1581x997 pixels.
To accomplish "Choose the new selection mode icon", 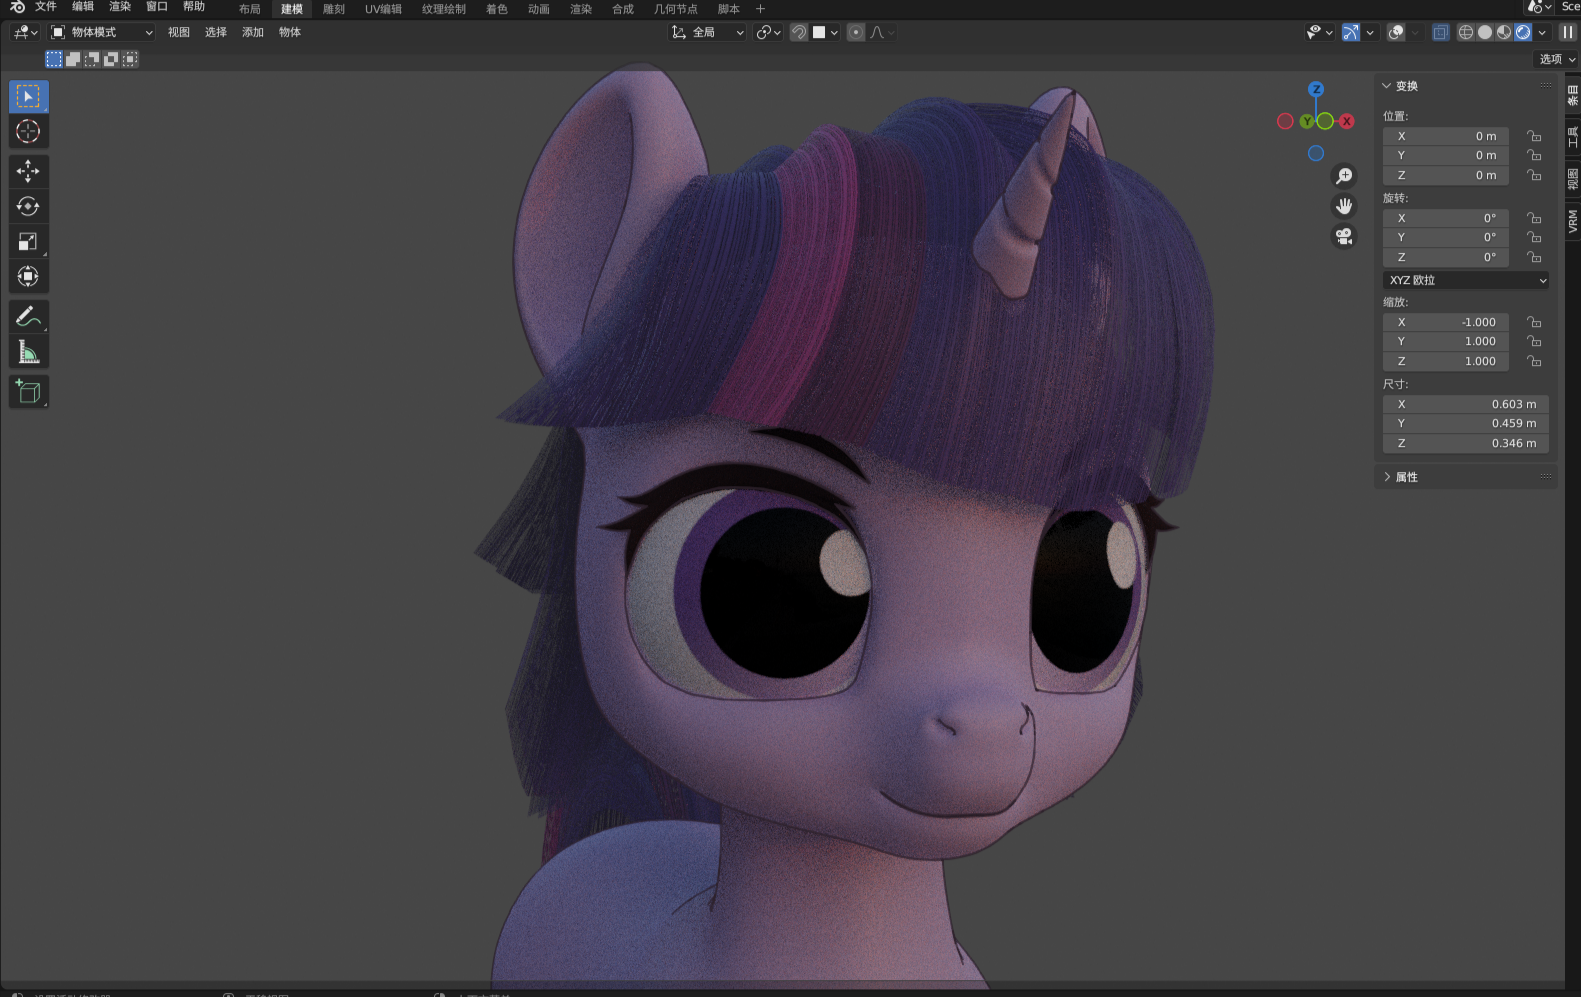I will coord(54,59).
